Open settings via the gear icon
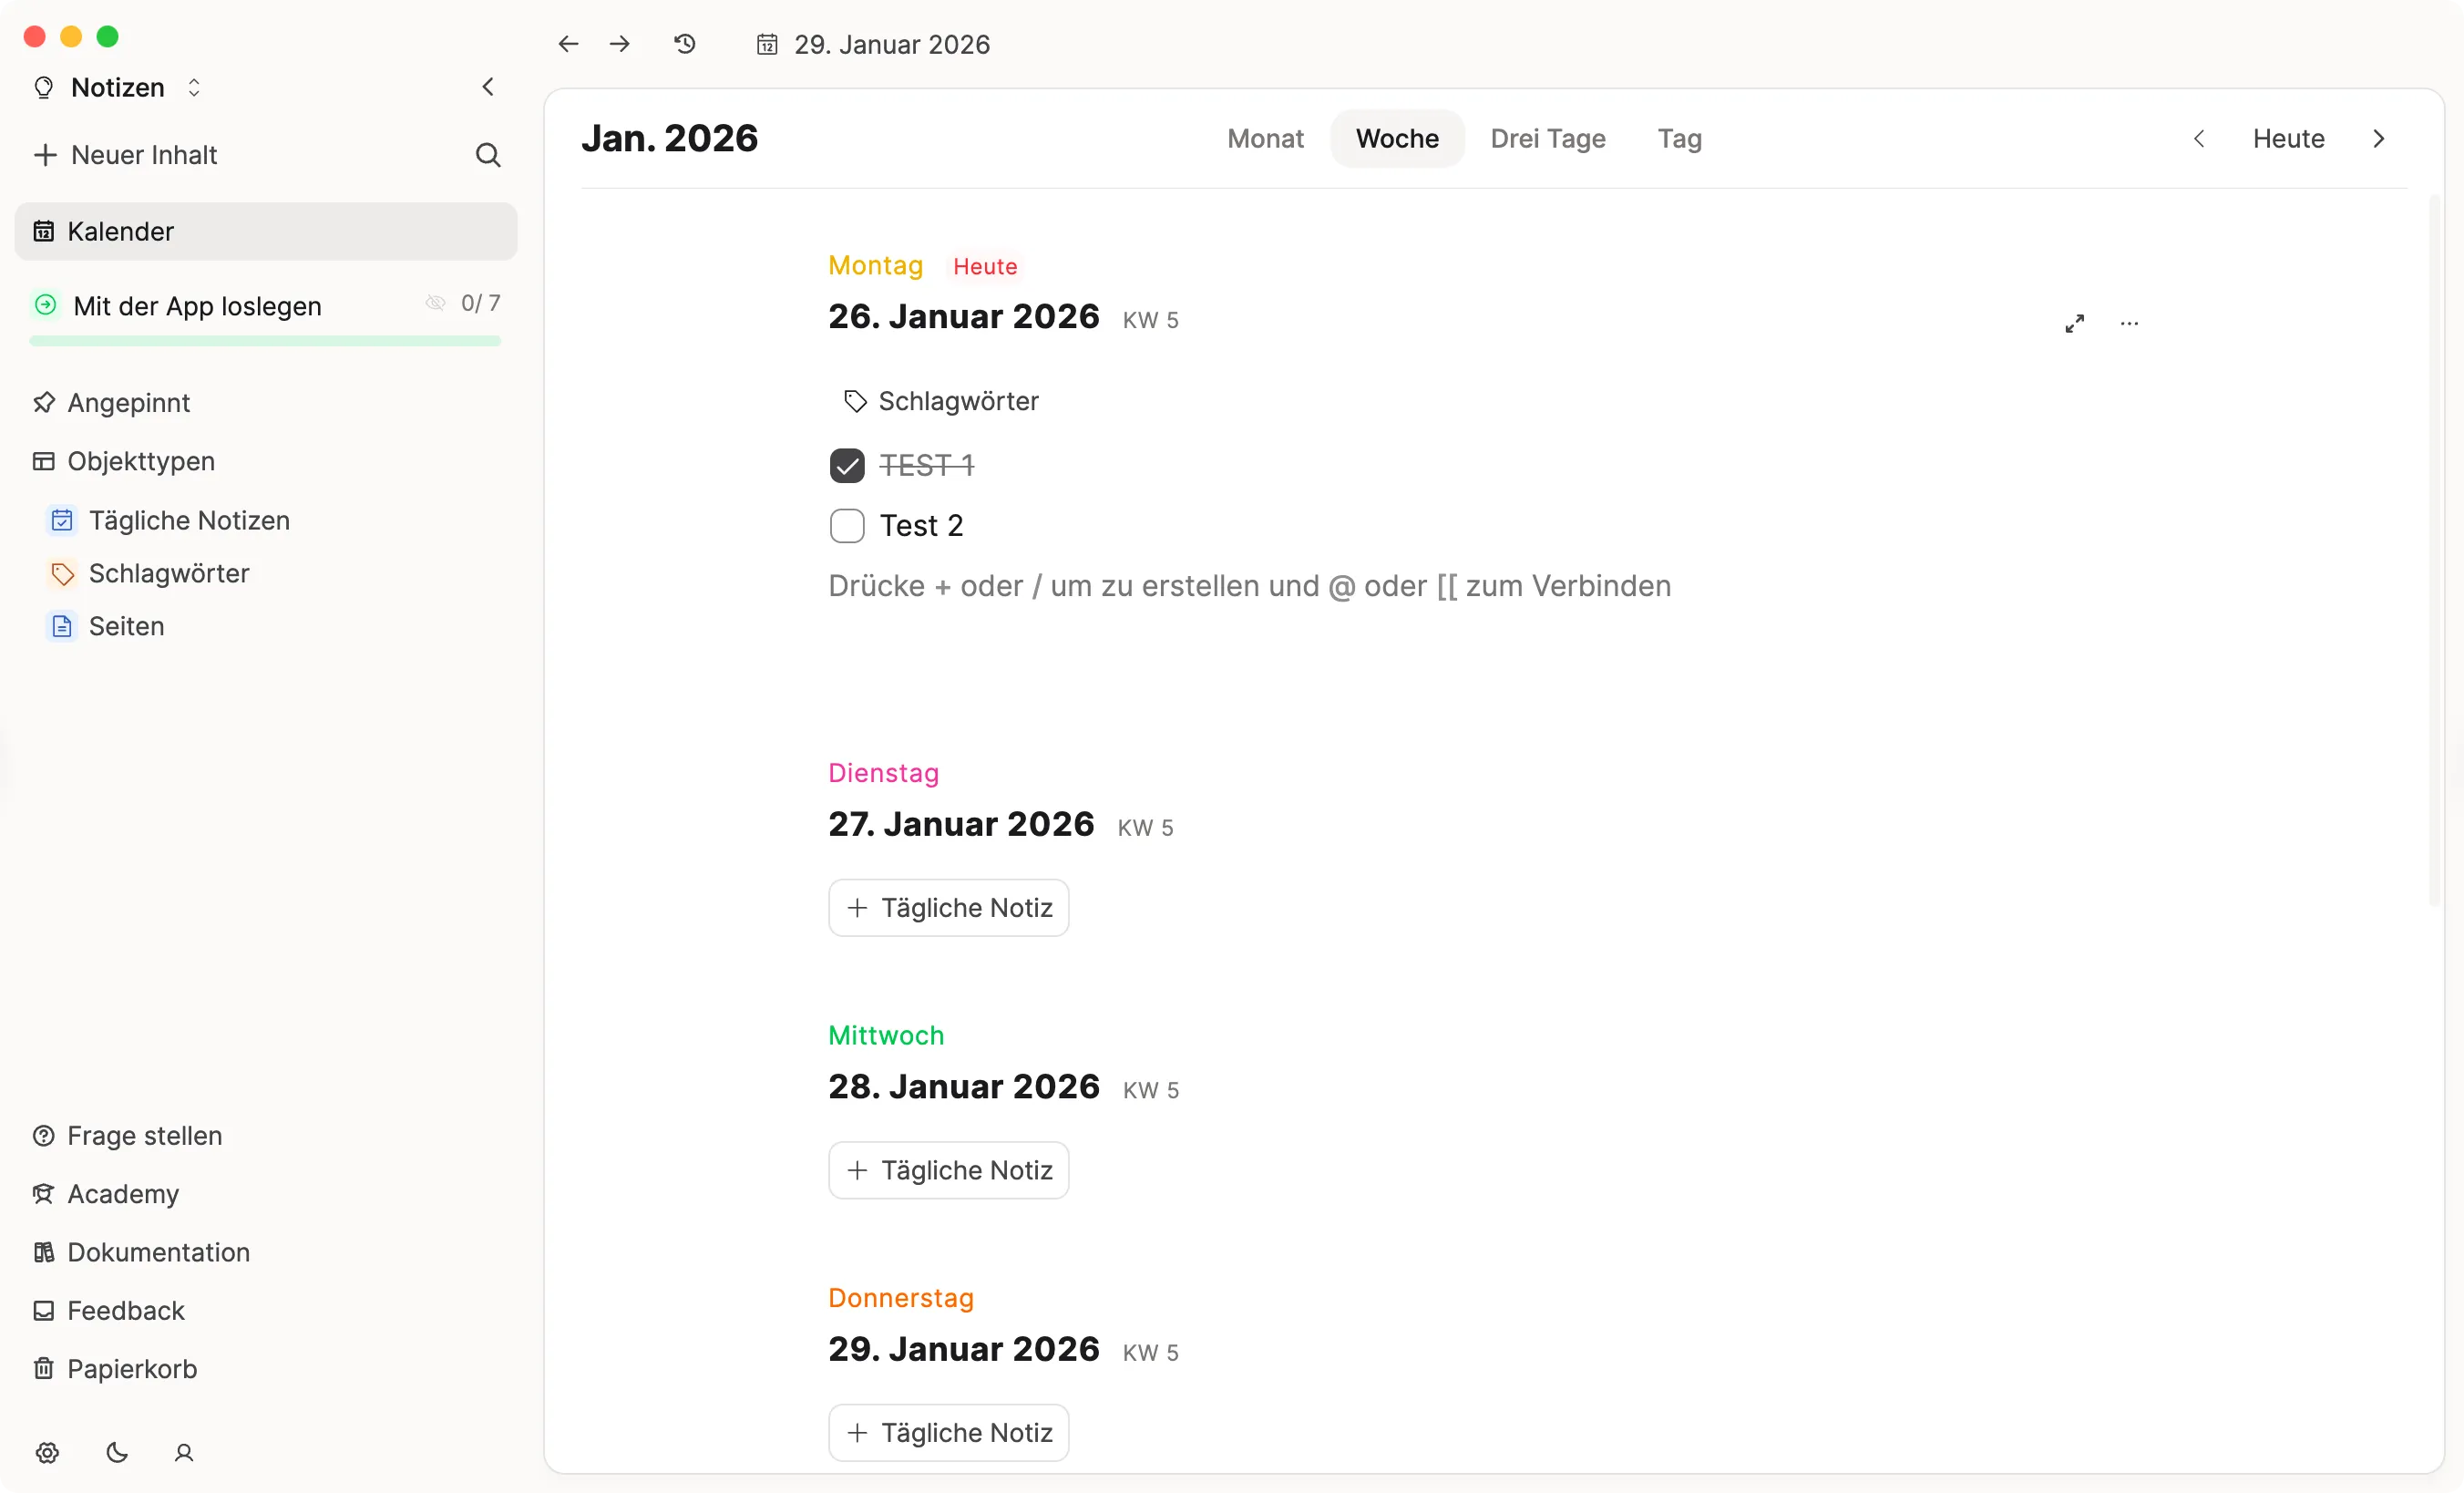Image resolution: width=2464 pixels, height=1493 pixels. pyautogui.click(x=46, y=1453)
